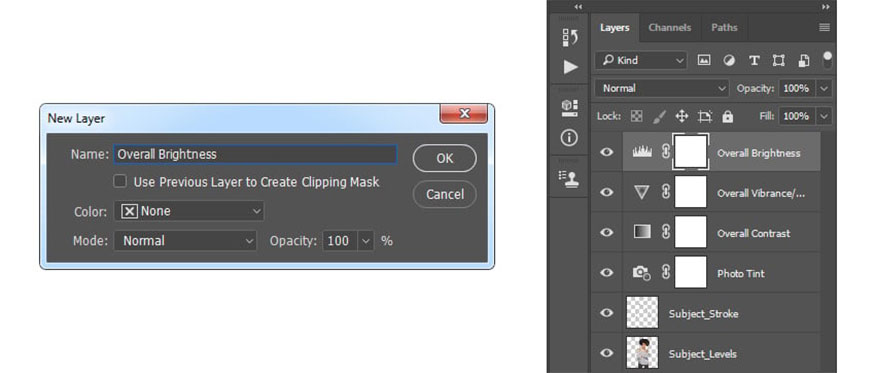The width and height of the screenshot is (875, 373).
Task: Switch to the Paths tab
Action: pos(724,27)
